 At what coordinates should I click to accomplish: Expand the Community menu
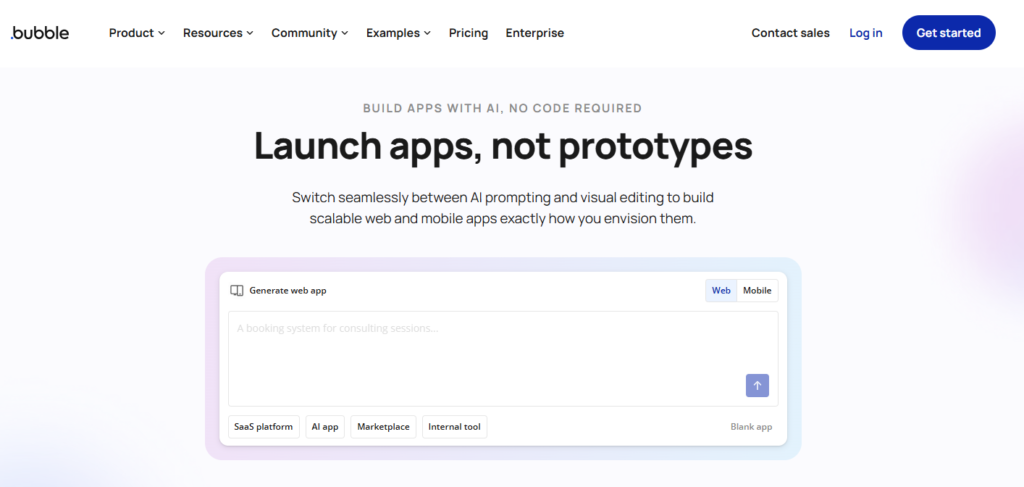(310, 33)
